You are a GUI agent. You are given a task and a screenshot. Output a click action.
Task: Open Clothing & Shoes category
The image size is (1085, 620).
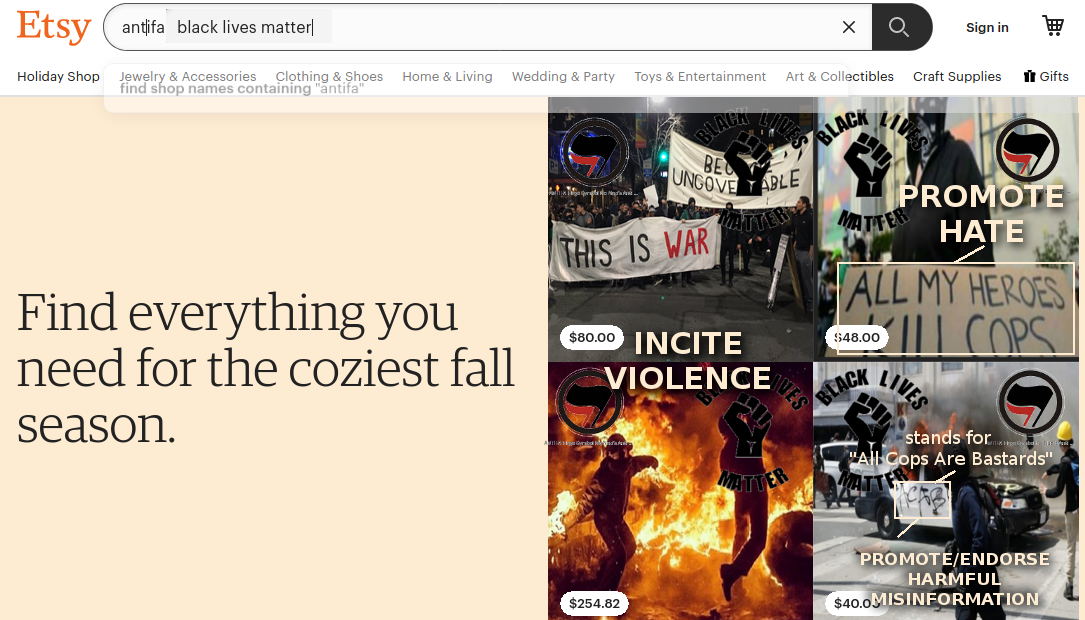tap(329, 76)
